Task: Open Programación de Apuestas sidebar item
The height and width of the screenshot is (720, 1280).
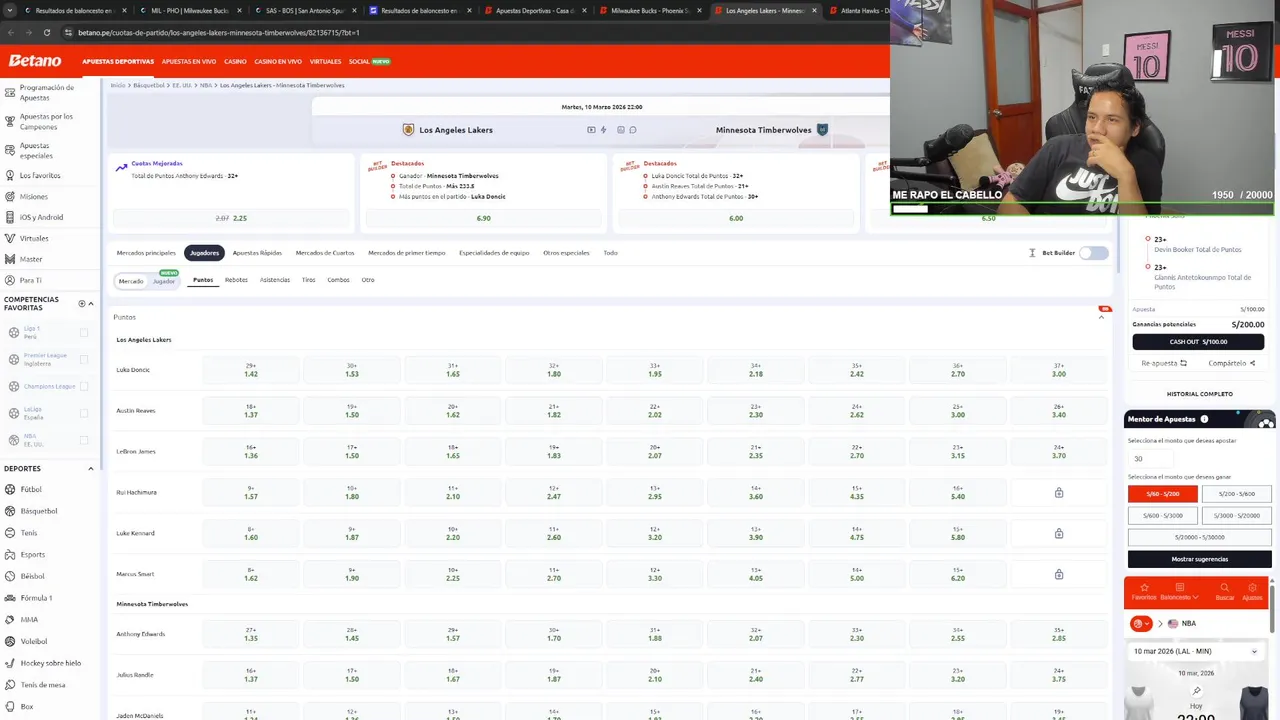Action: 46,92
